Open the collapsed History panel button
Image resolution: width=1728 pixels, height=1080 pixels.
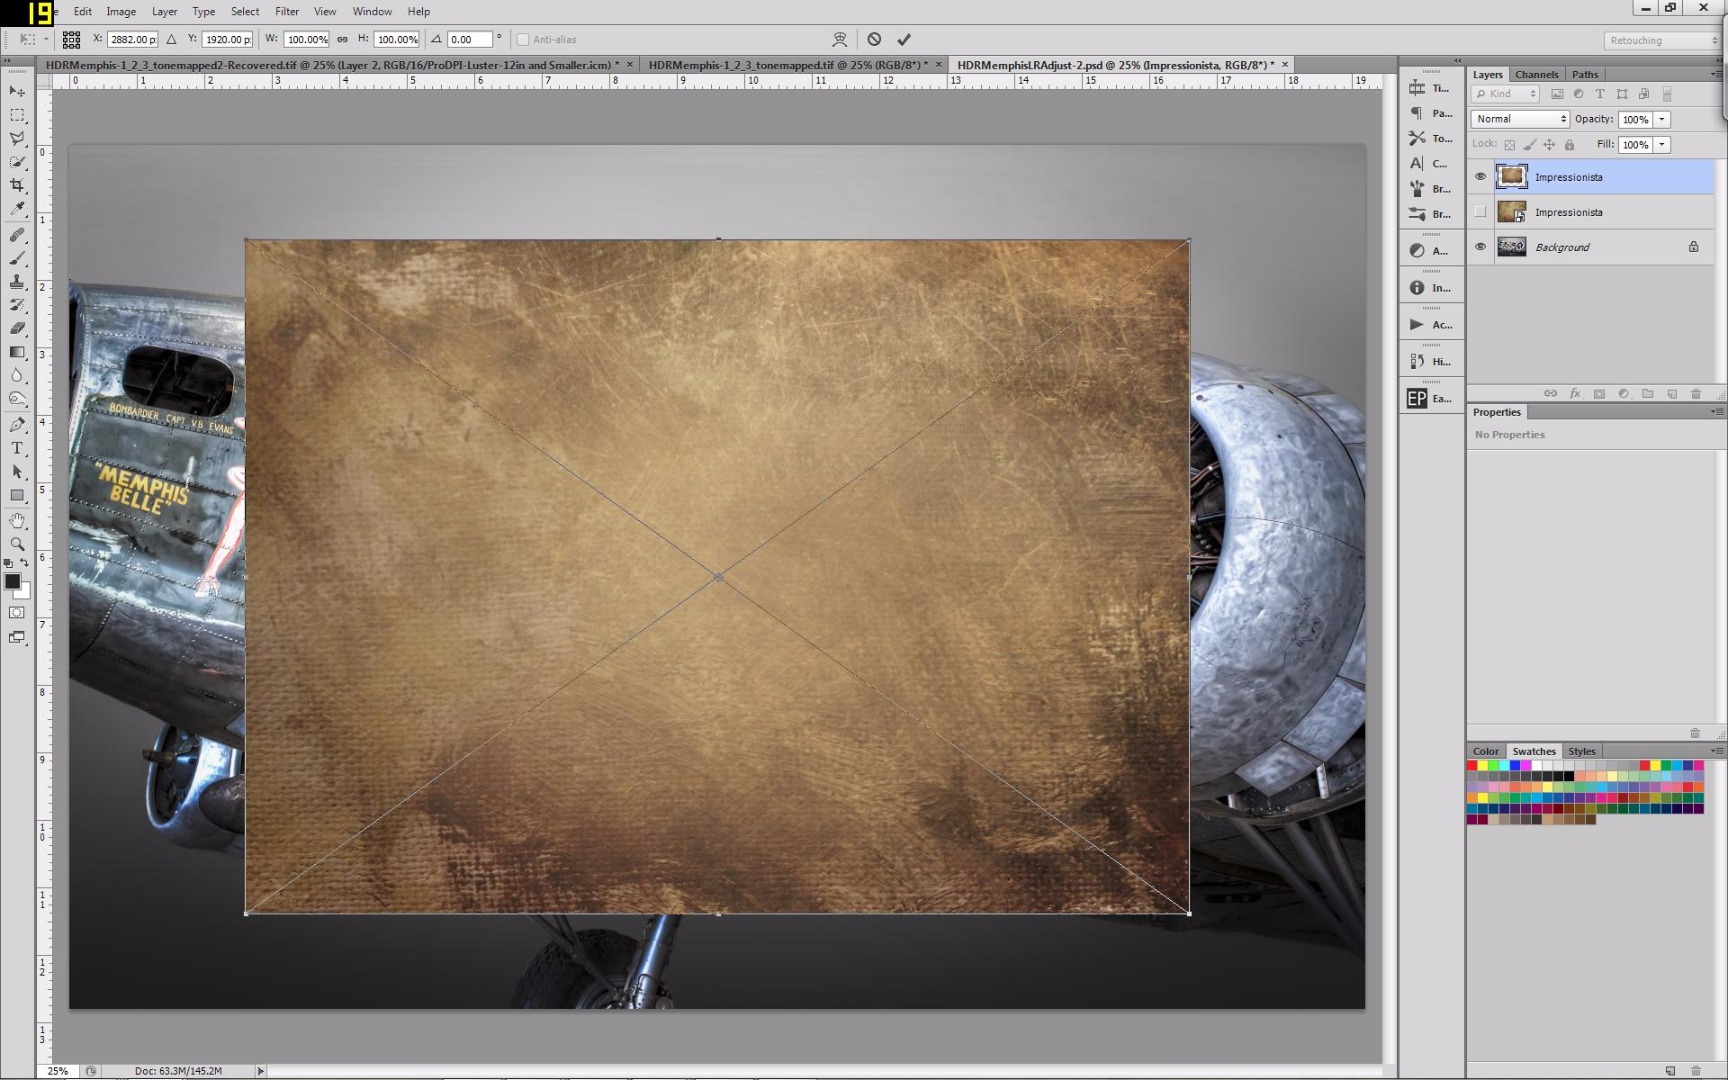[x=1431, y=362]
